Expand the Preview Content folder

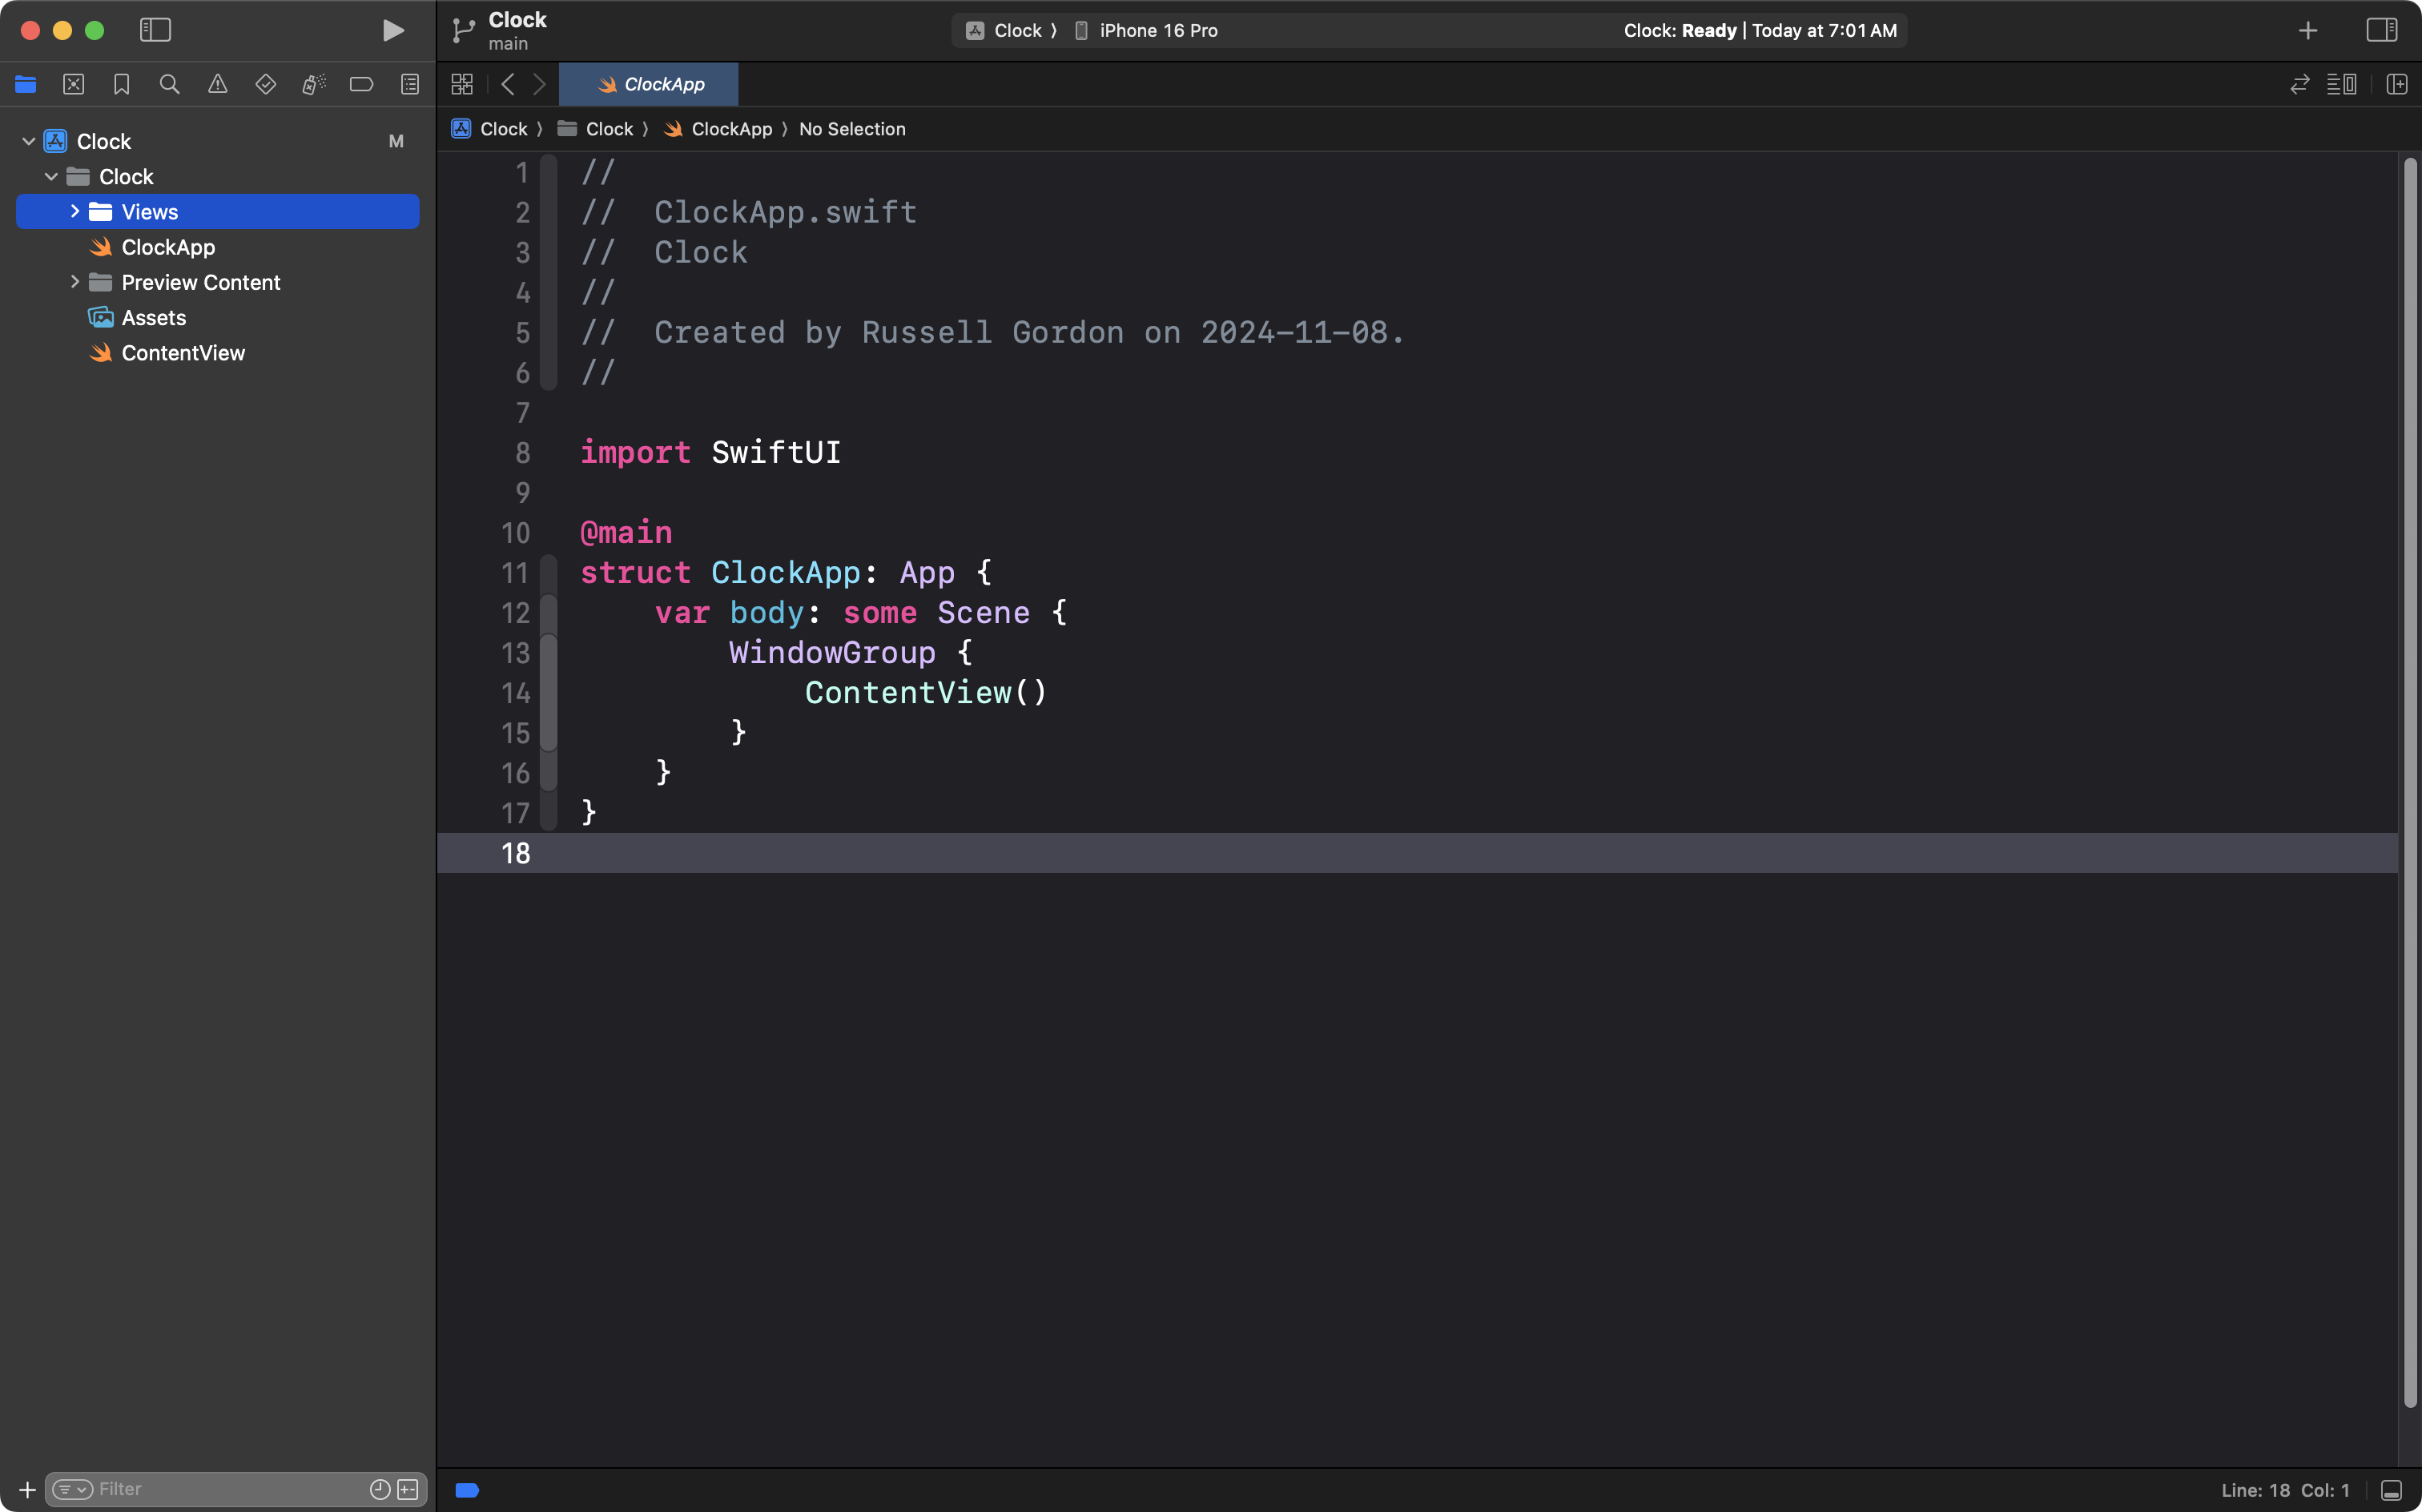click(75, 282)
